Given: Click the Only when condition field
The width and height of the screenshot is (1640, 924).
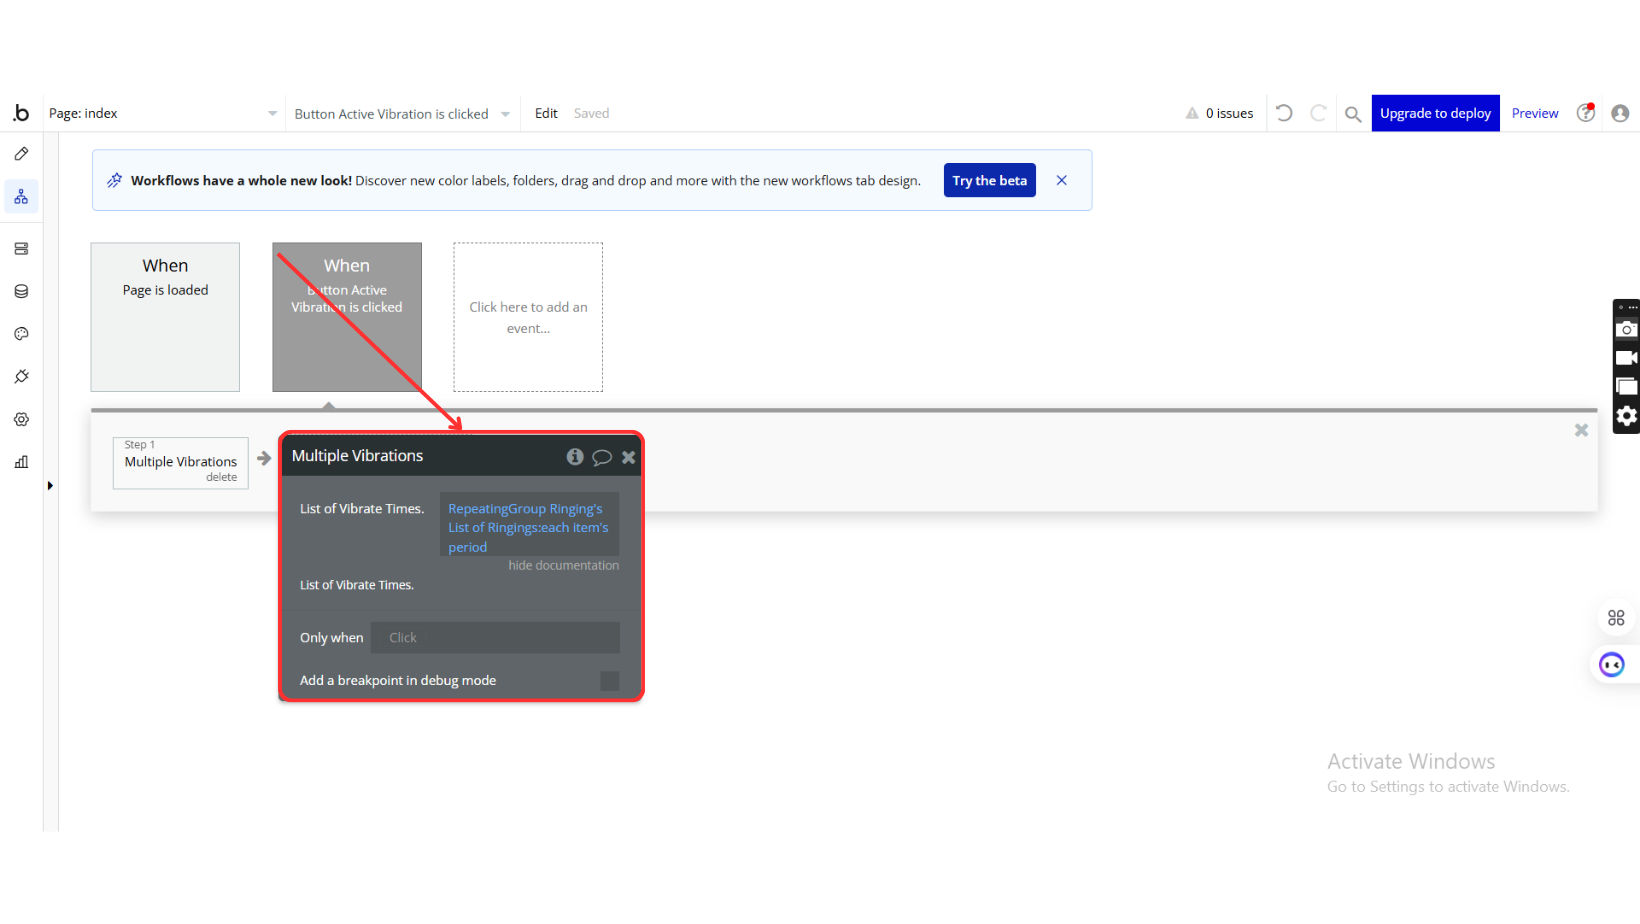Looking at the screenshot, I should 495,638.
